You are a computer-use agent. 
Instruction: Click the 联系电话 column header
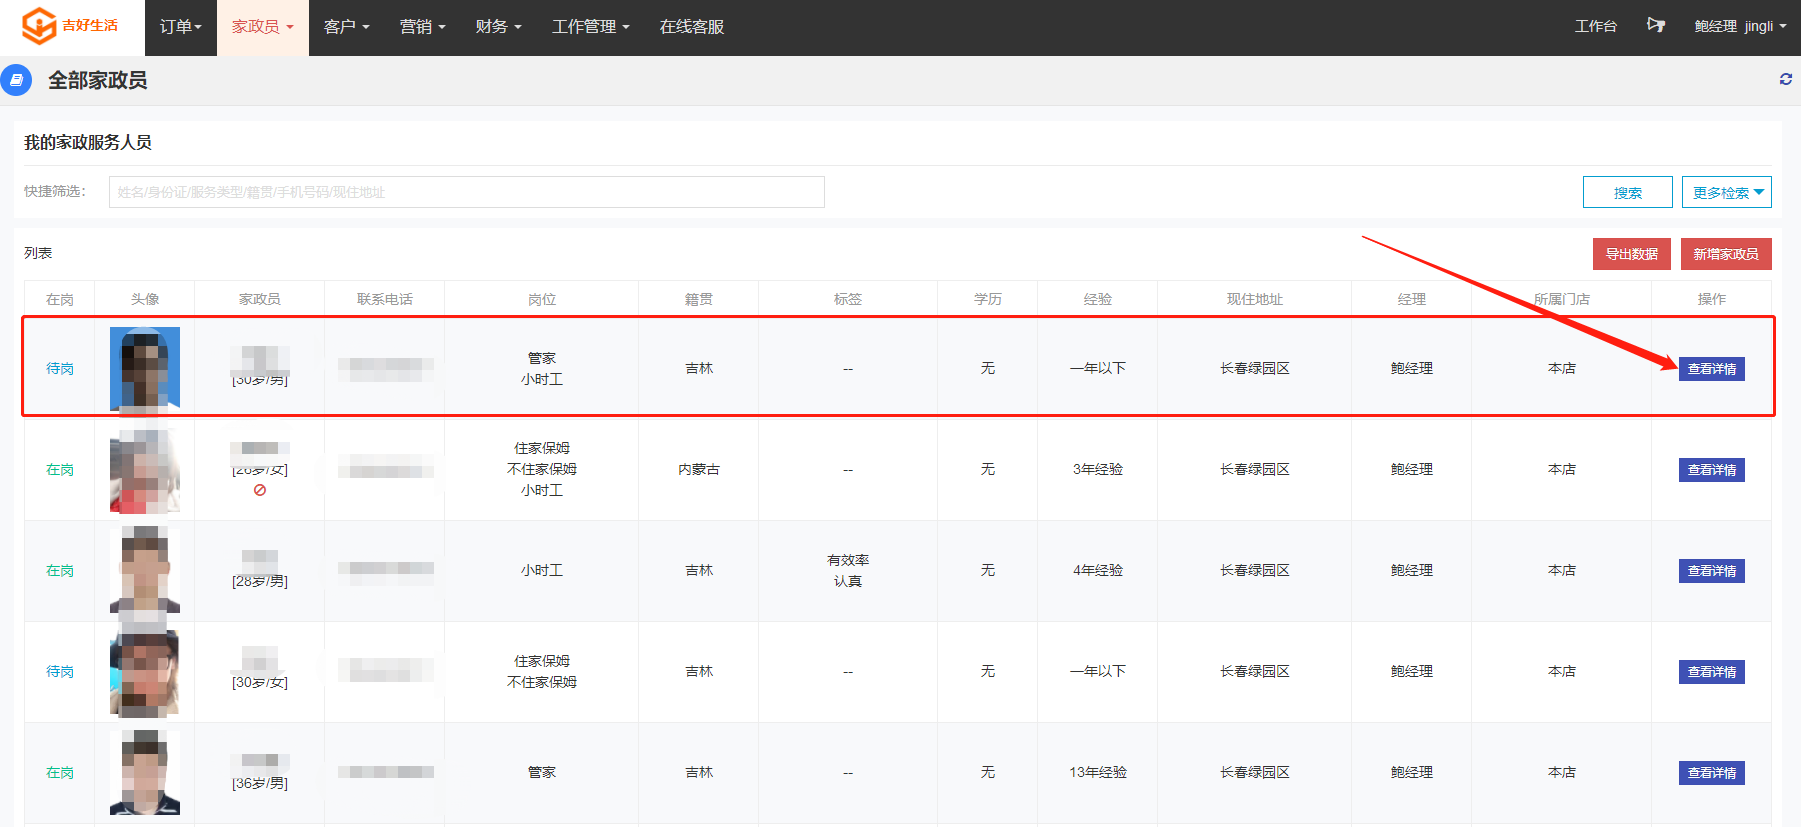(385, 299)
